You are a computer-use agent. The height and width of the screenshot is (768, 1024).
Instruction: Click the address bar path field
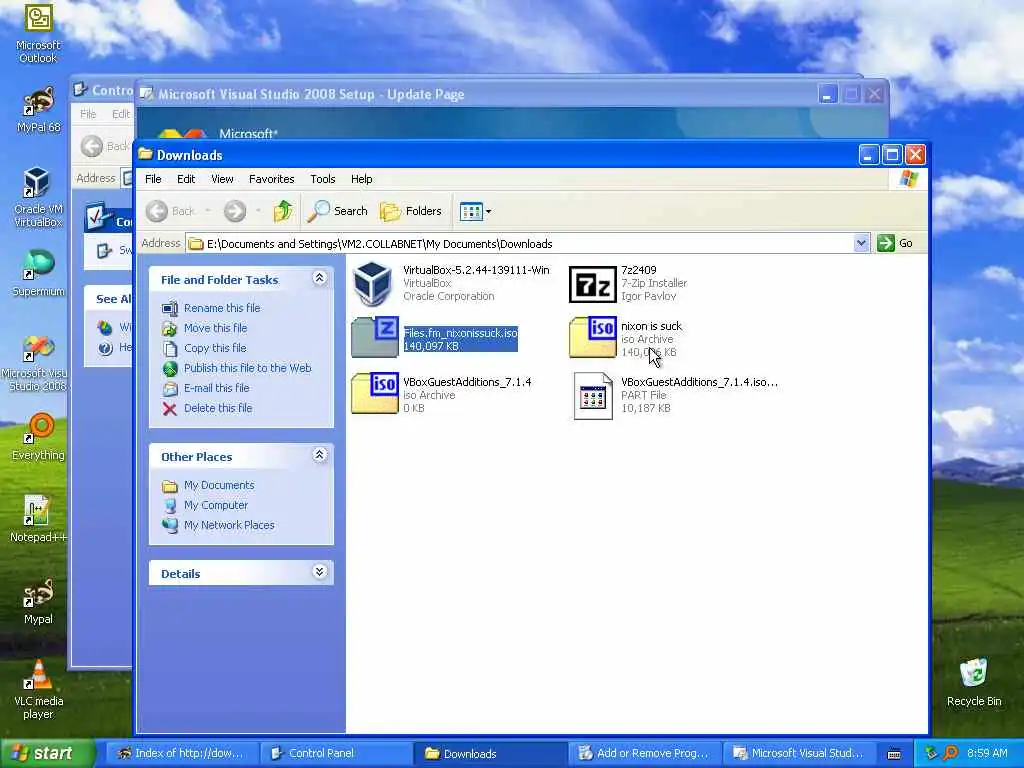pos(520,244)
